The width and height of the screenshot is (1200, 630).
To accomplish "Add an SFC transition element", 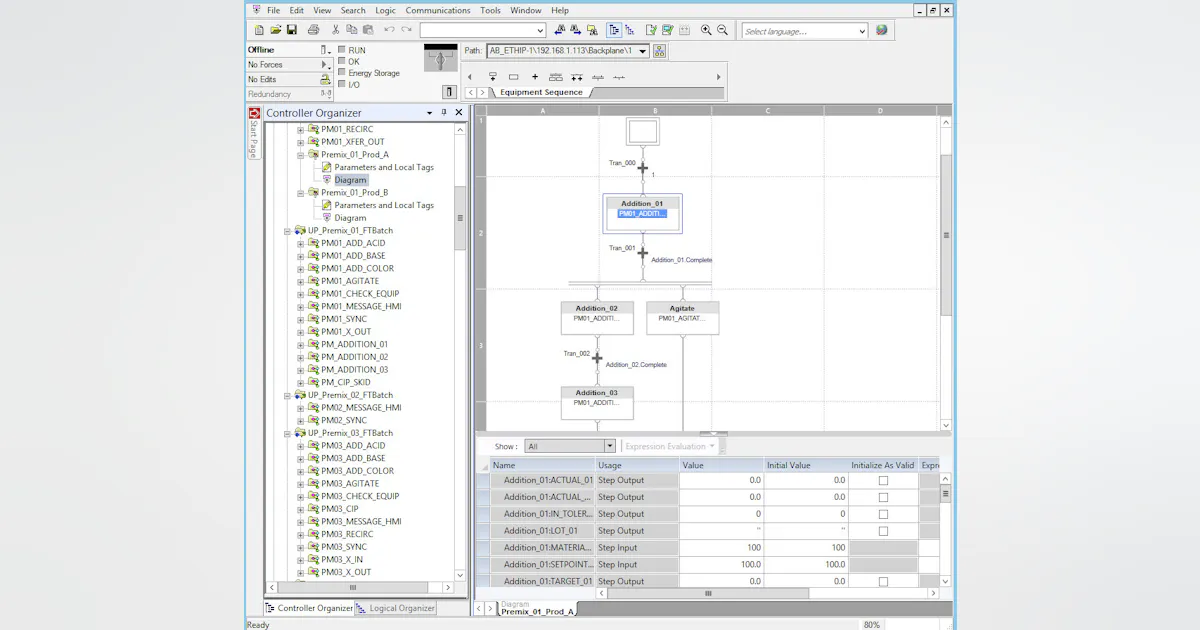I will pos(534,76).
